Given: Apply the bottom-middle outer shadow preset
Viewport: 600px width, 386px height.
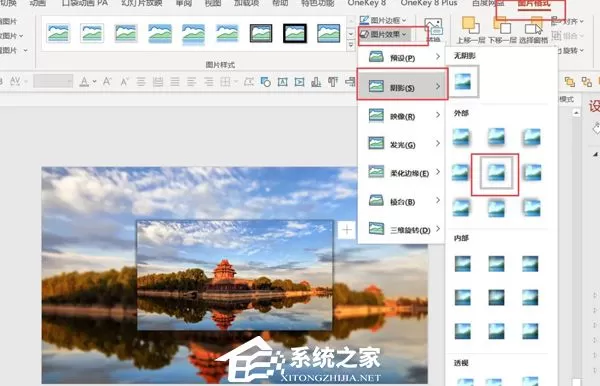Looking at the screenshot, I should tap(496, 208).
